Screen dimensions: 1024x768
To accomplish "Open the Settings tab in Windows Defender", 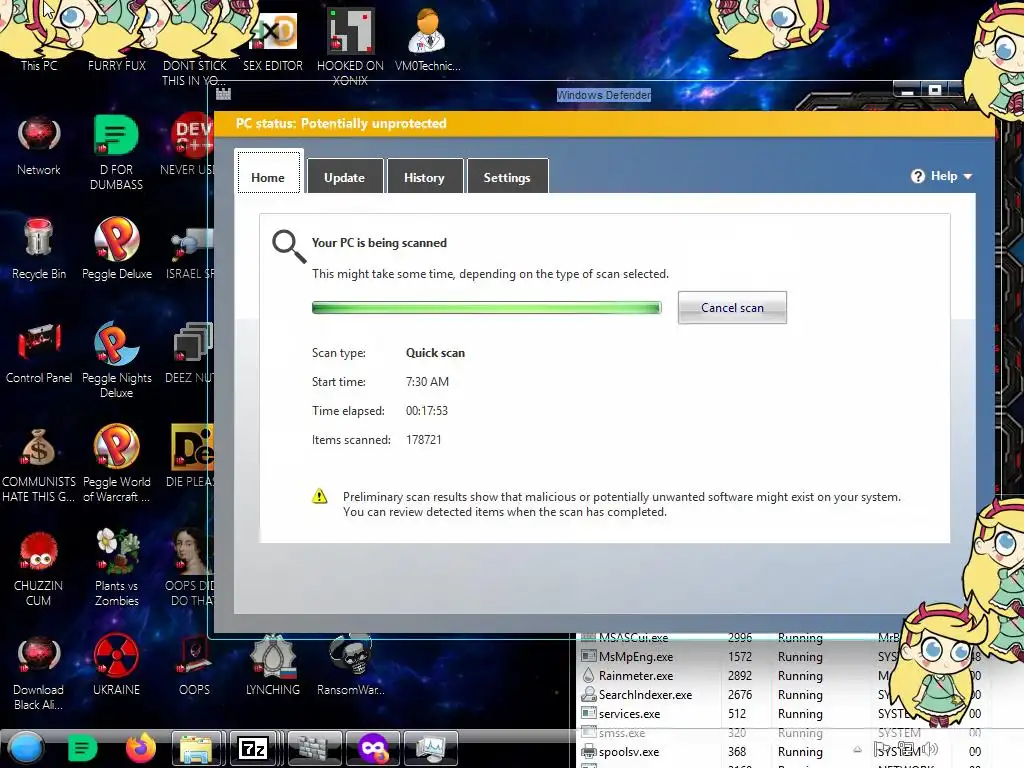I will [507, 176].
